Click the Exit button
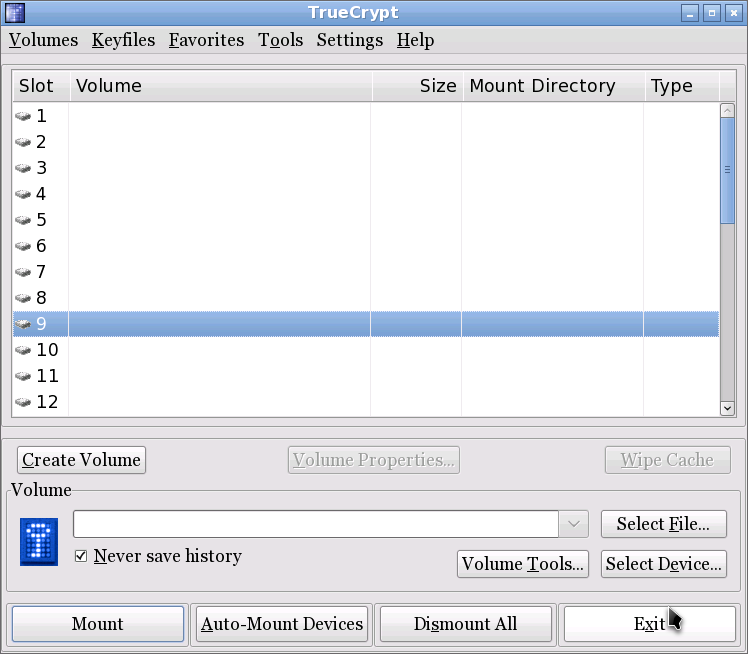The height and width of the screenshot is (654, 748). click(x=650, y=624)
